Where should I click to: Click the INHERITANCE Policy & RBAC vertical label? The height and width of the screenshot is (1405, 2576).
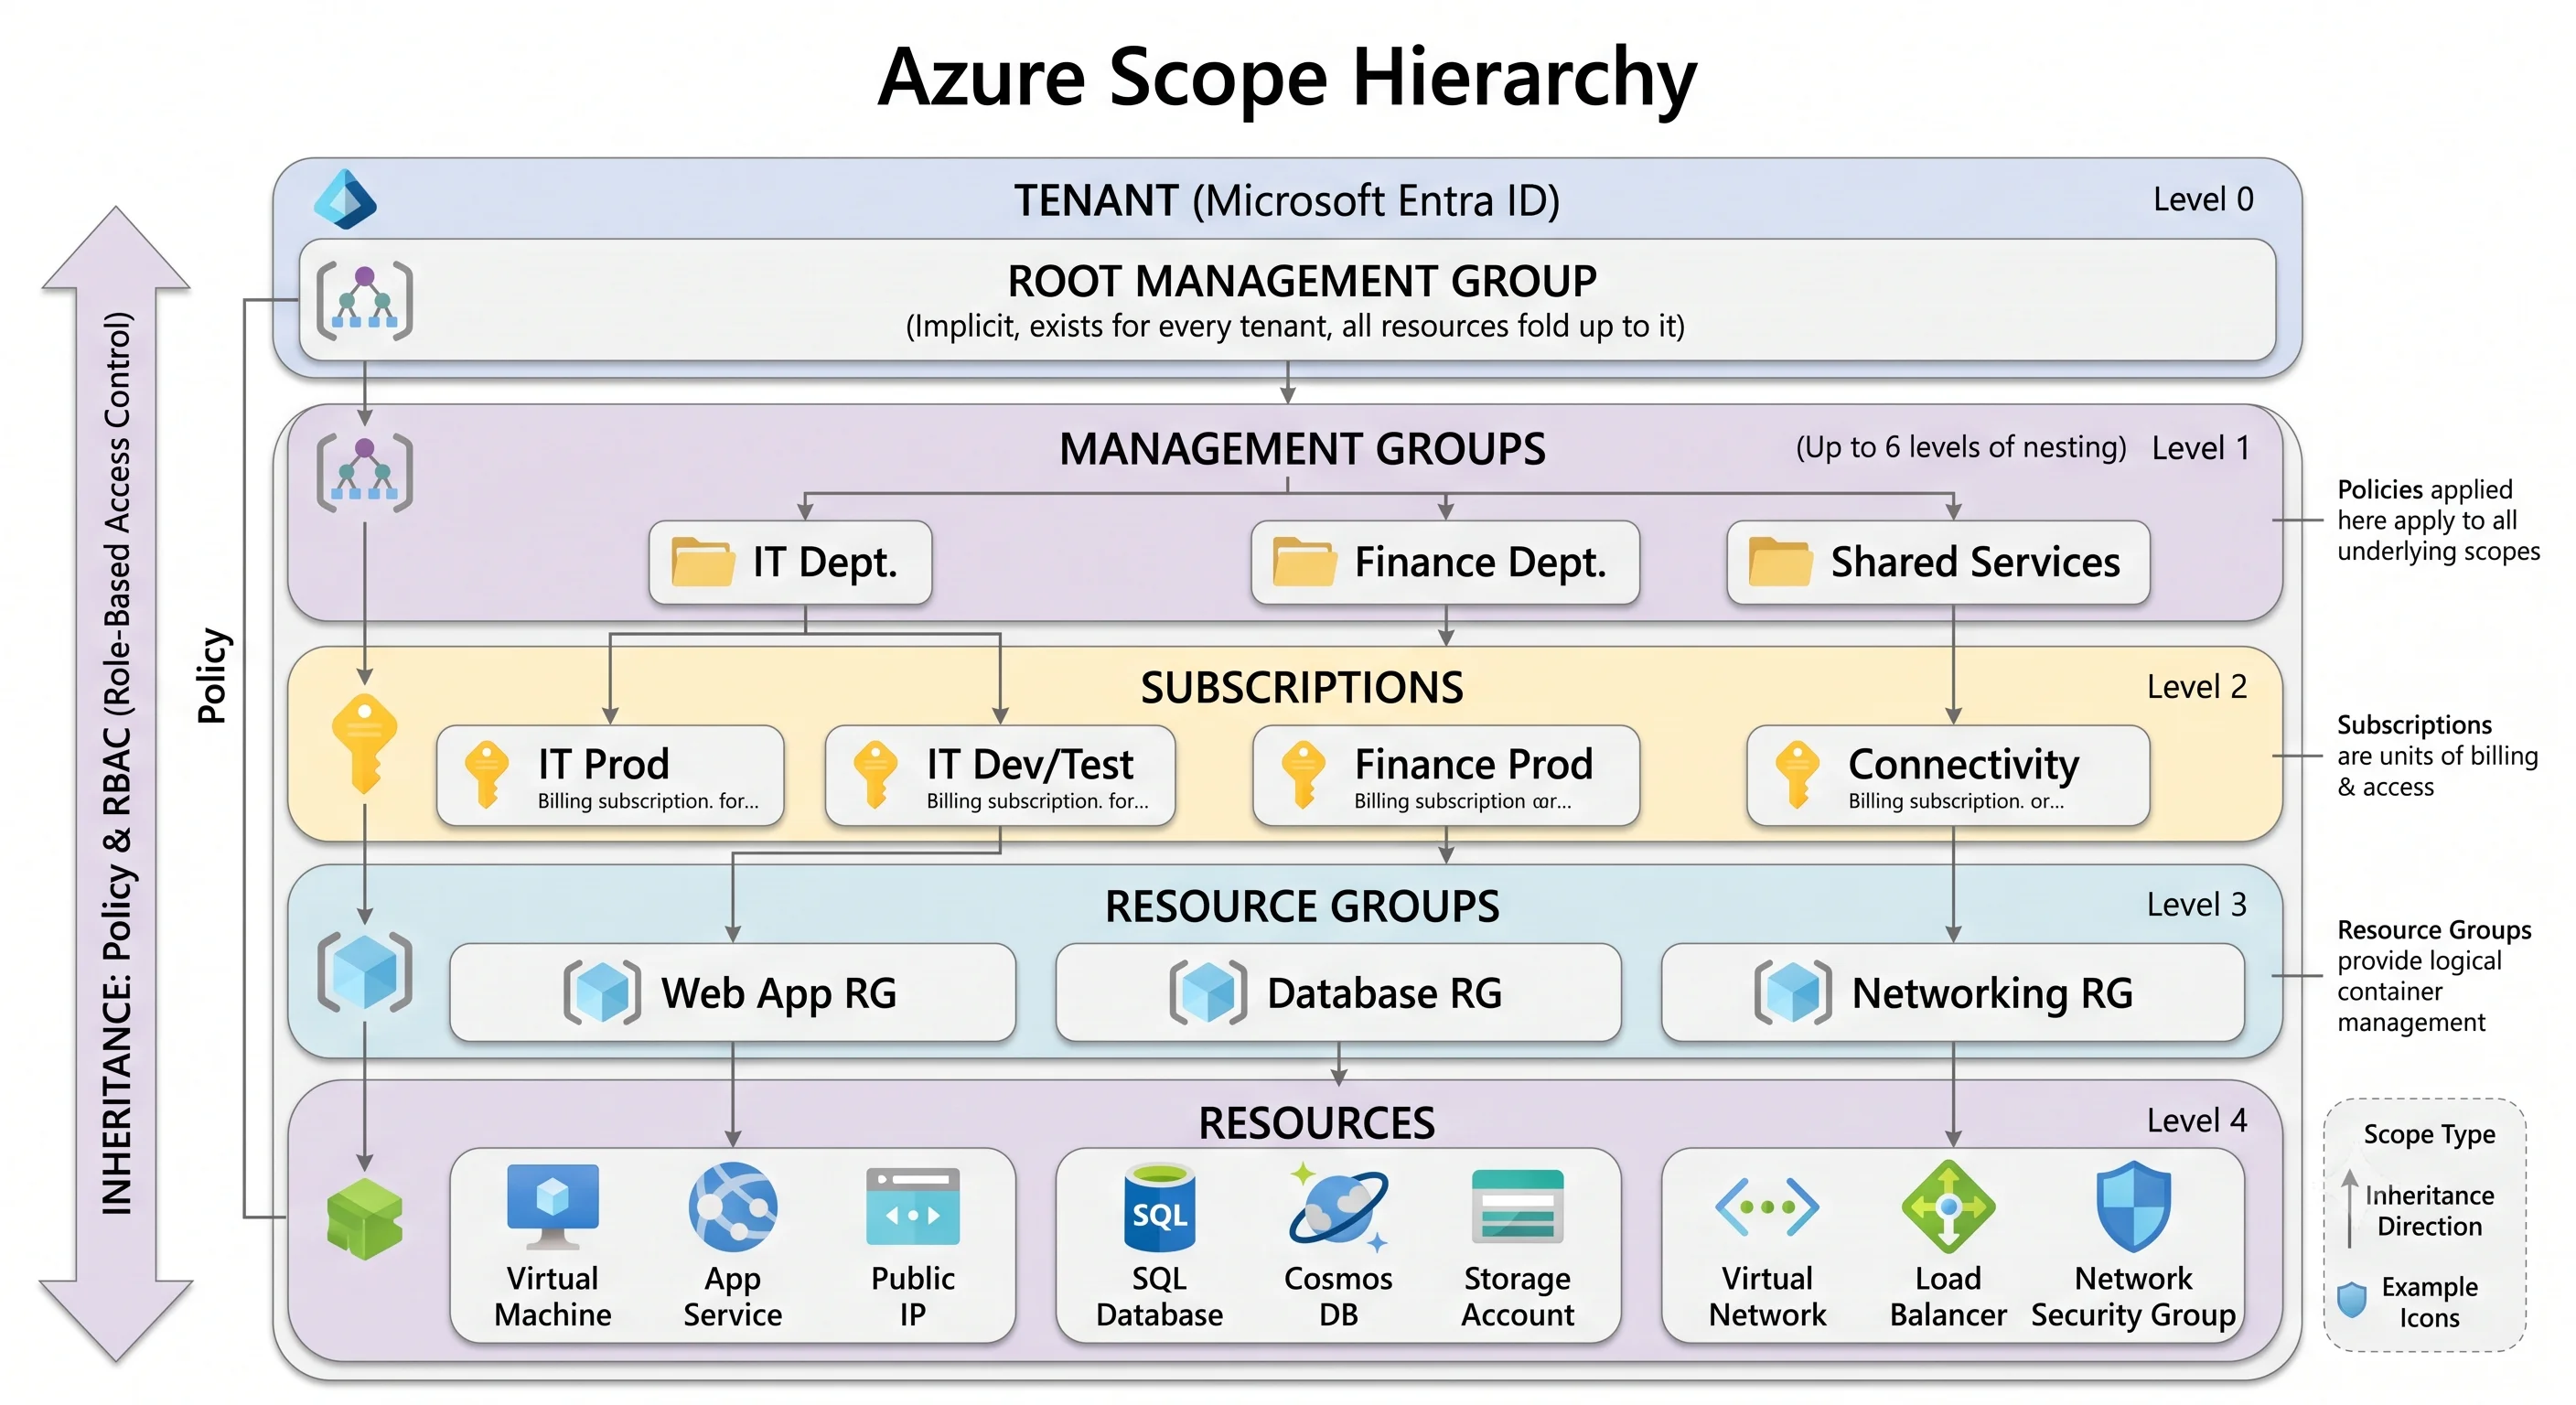(117, 763)
